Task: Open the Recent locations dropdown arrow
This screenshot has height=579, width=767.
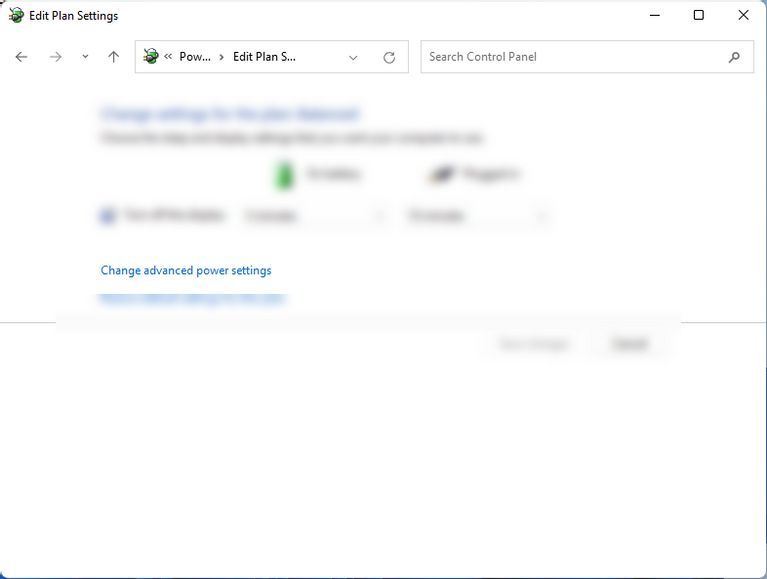Action: (x=85, y=57)
